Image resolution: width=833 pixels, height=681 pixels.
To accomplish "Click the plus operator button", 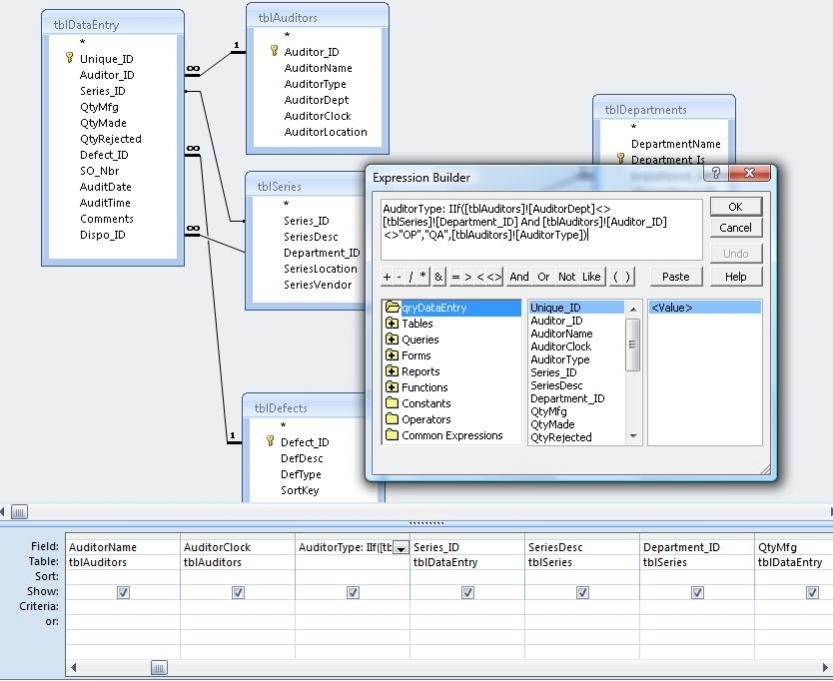I will (387, 276).
